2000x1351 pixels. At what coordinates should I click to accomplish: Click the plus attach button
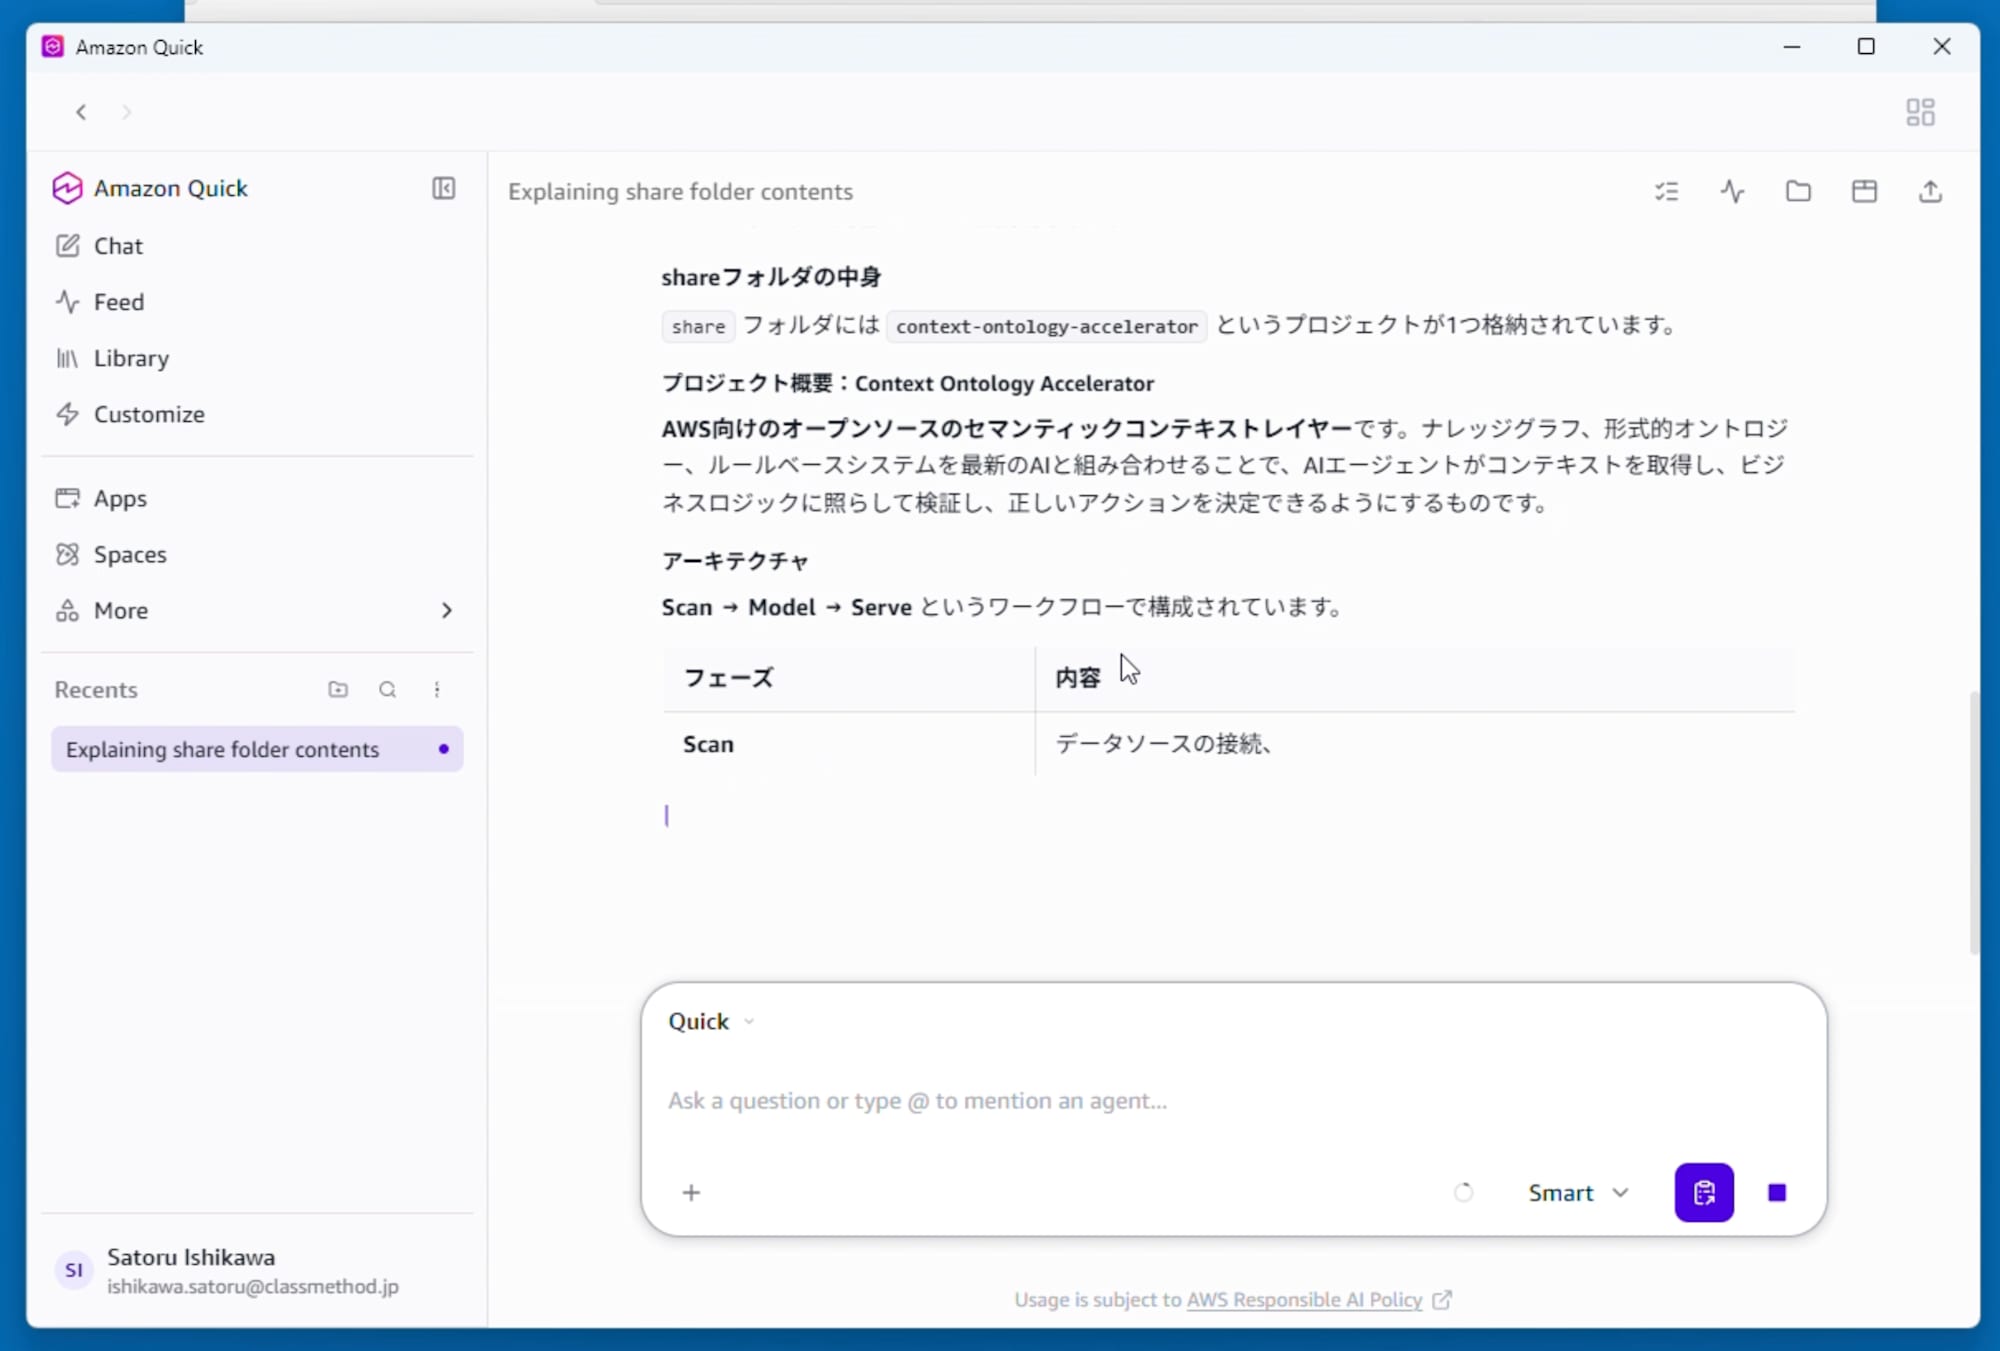click(x=691, y=1192)
